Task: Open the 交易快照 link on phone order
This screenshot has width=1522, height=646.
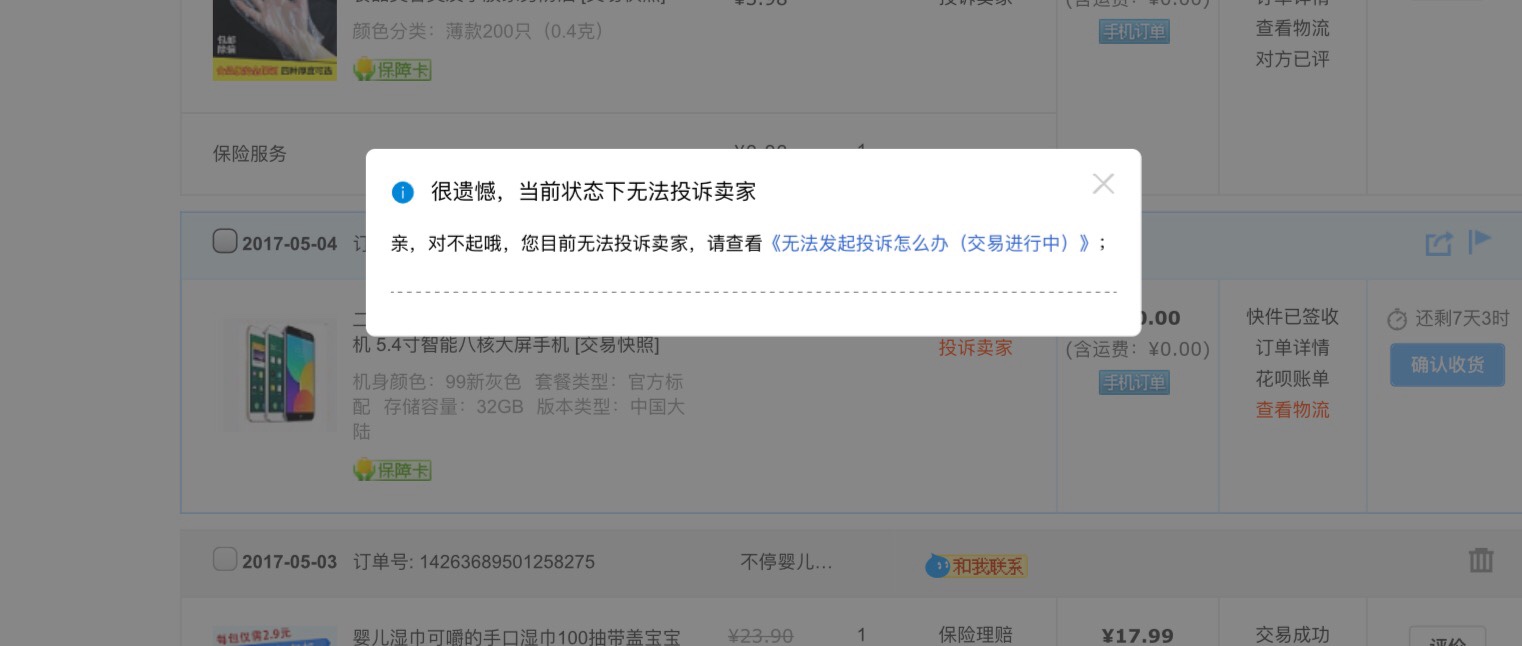Action: (617, 346)
